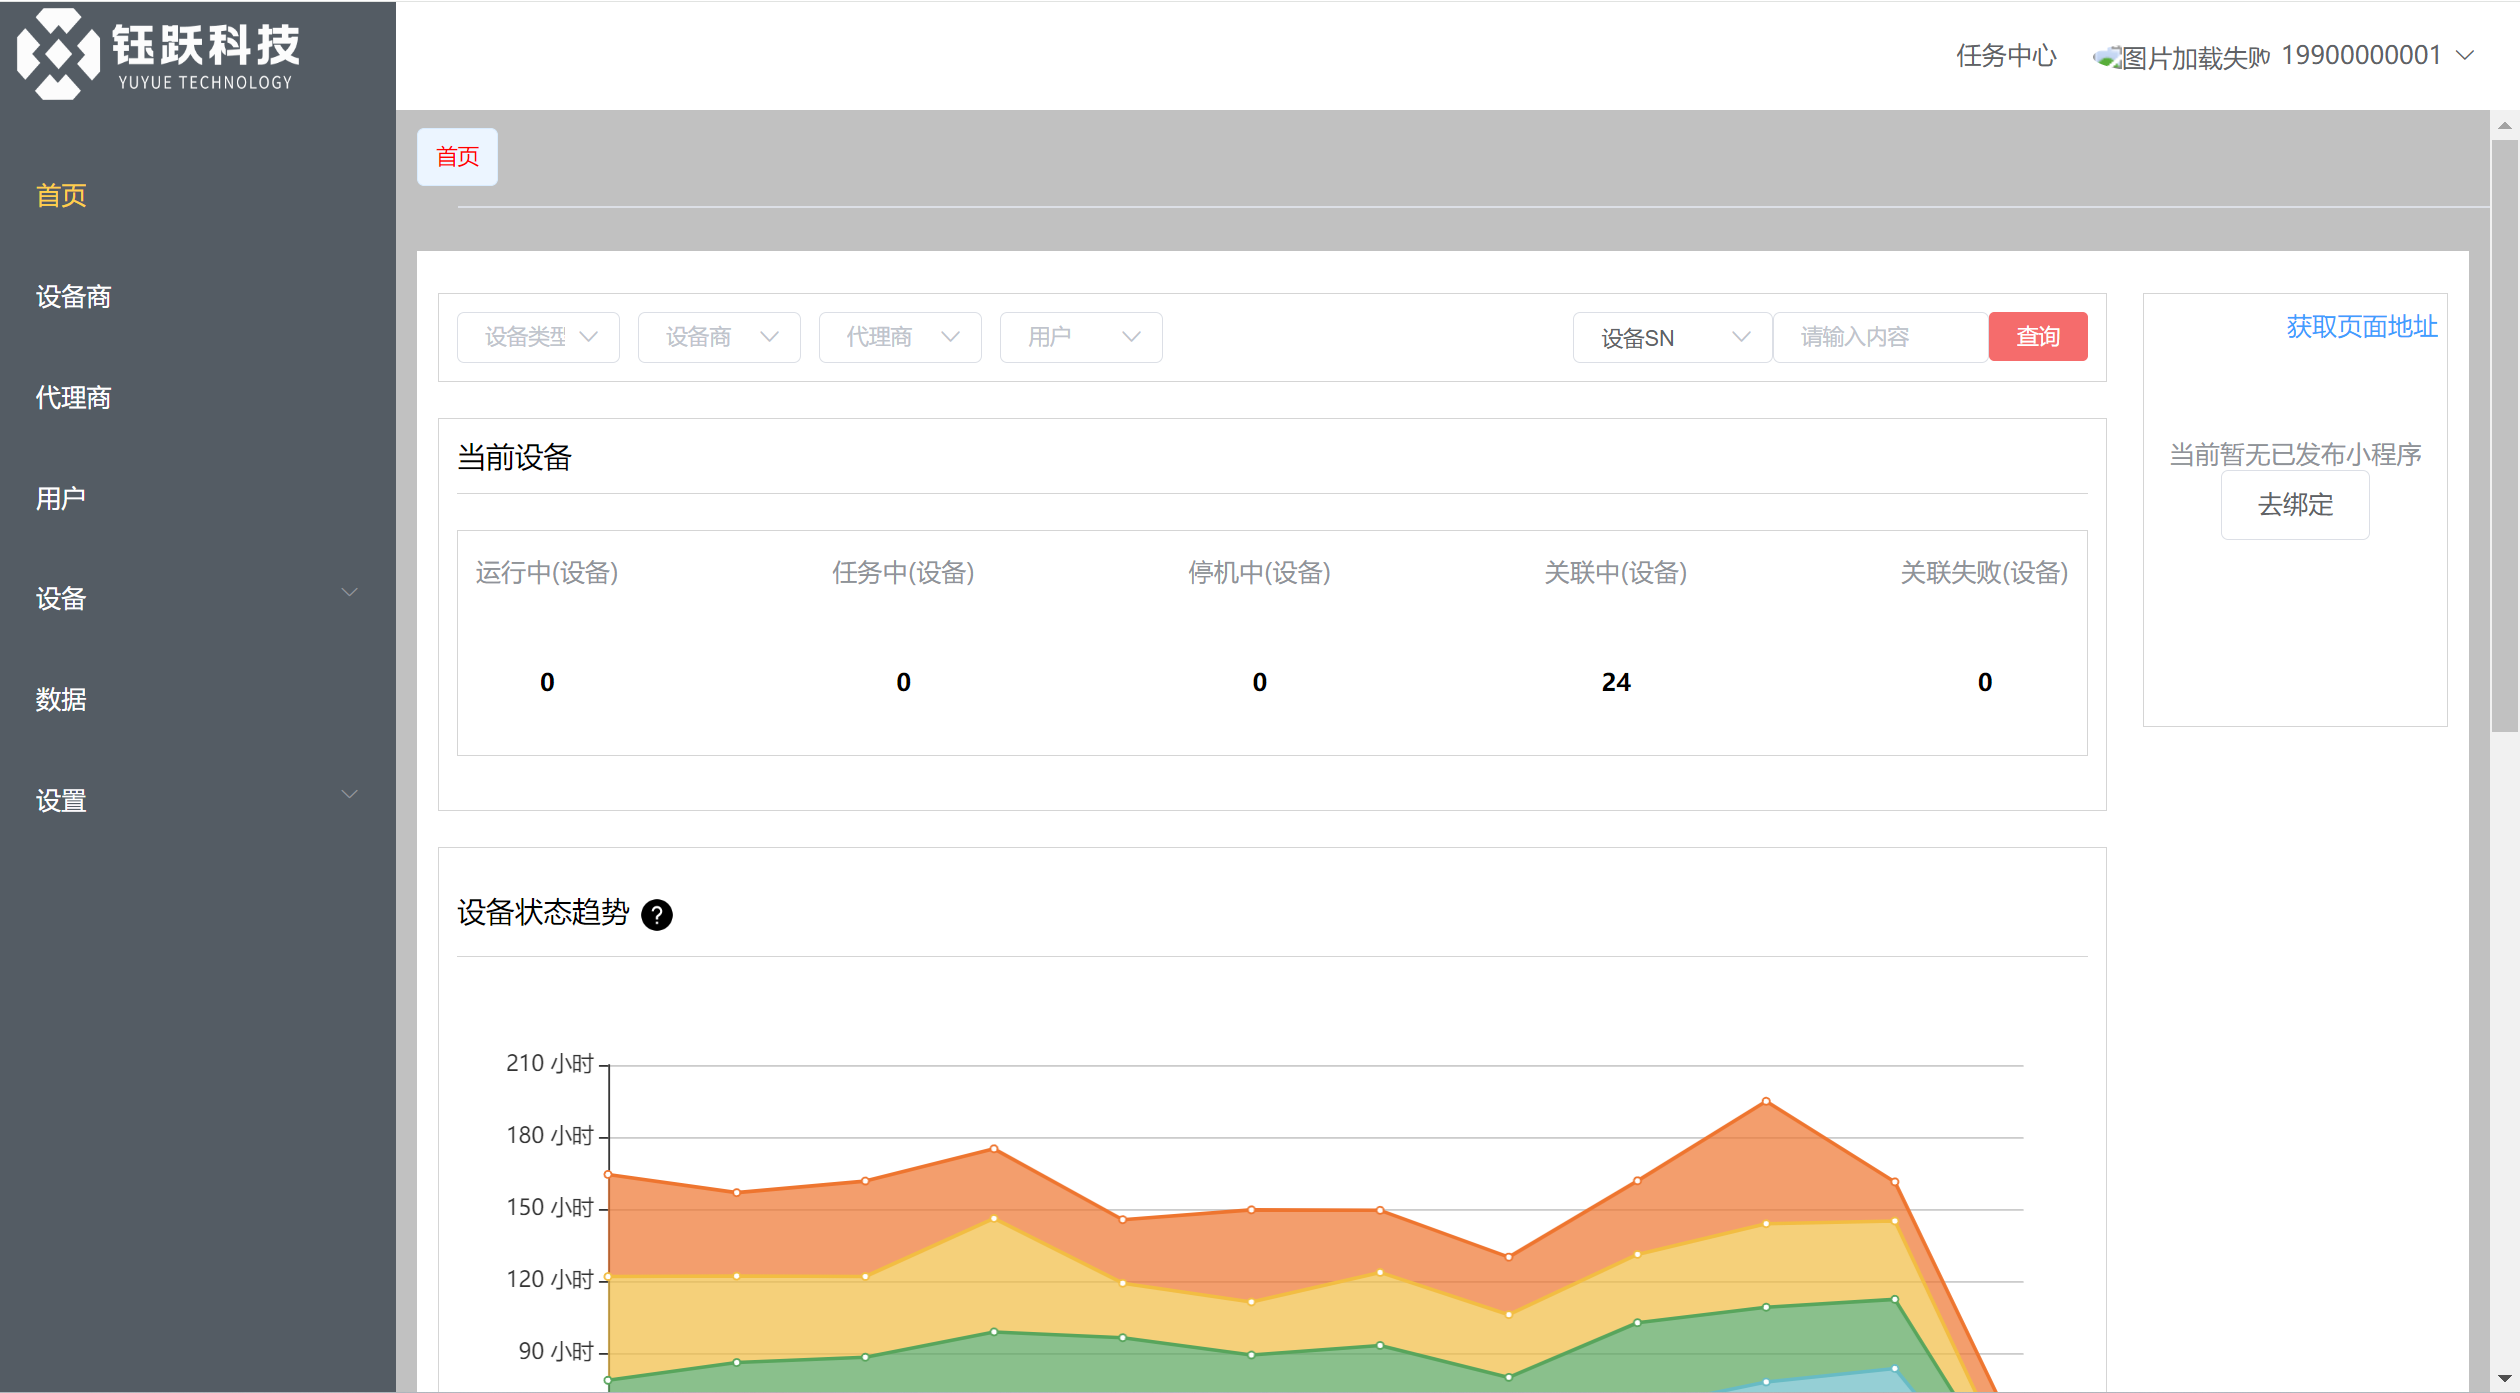Click the scrollbar down arrow

[x=2504, y=1378]
